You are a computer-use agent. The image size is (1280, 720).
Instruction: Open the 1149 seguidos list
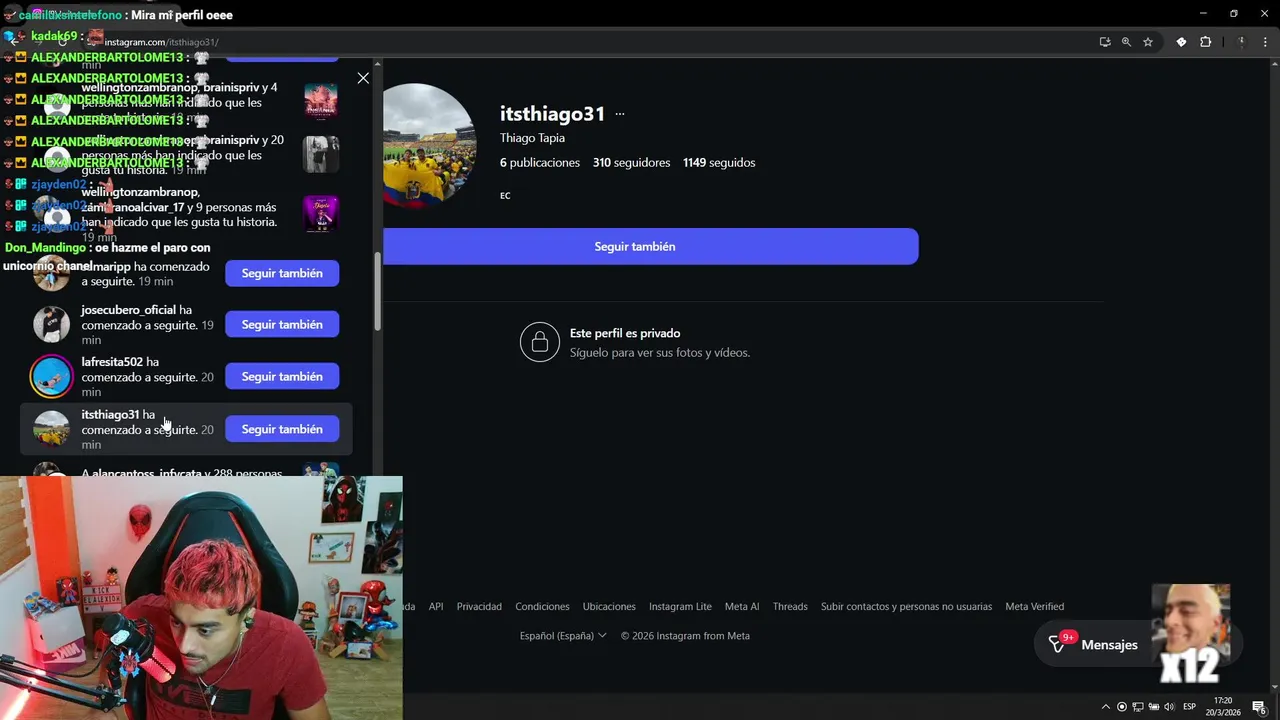pyautogui.click(x=719, y=163)
